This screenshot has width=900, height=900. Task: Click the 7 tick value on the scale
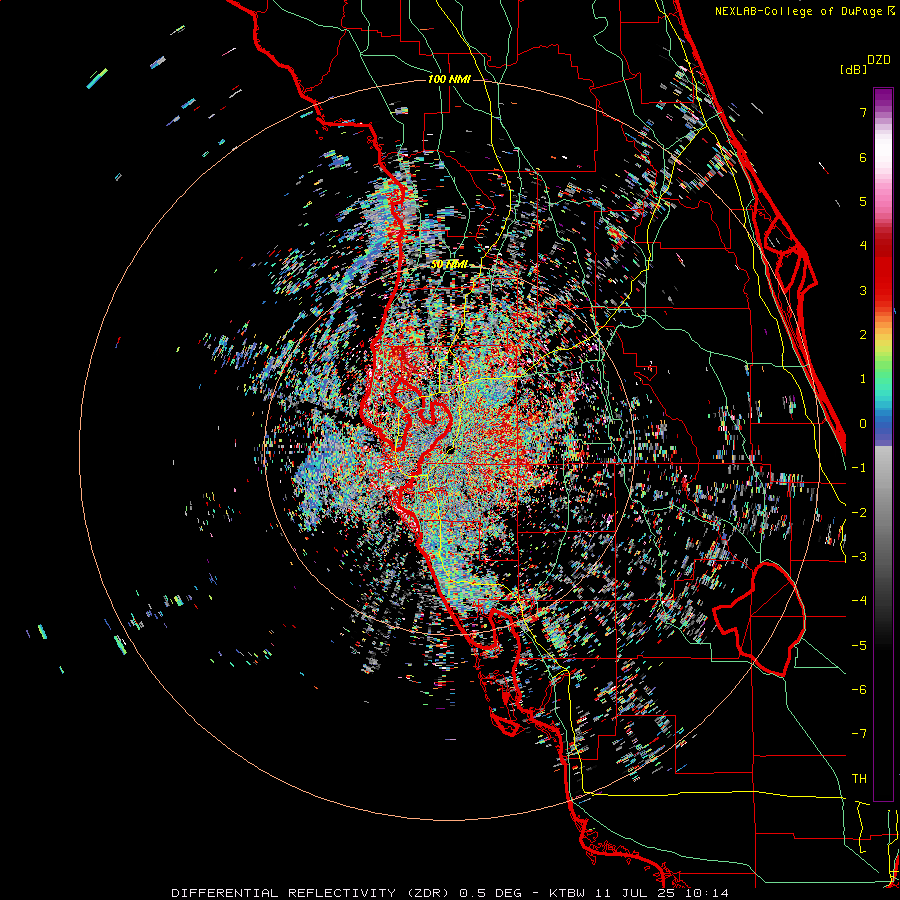click(863, 112)
